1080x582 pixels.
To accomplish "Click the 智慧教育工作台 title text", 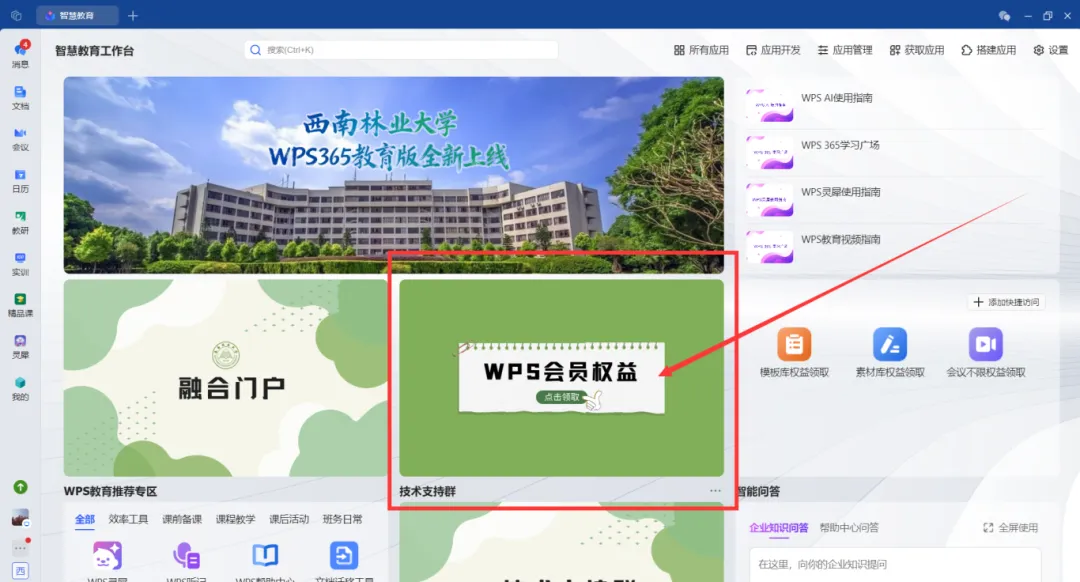I will tap(94, 50).
